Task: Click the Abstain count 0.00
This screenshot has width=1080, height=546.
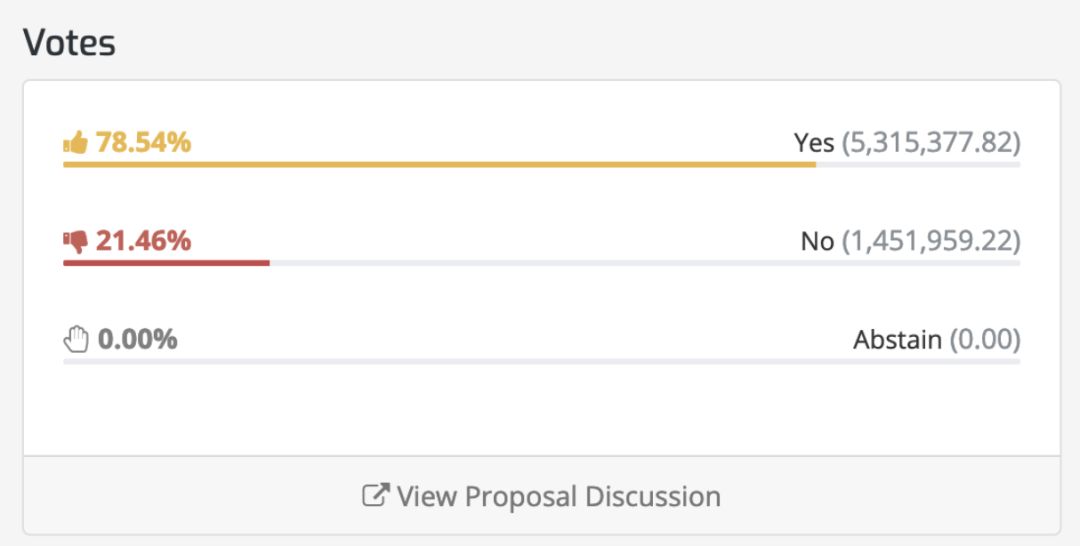Action: tap(985, 339)
